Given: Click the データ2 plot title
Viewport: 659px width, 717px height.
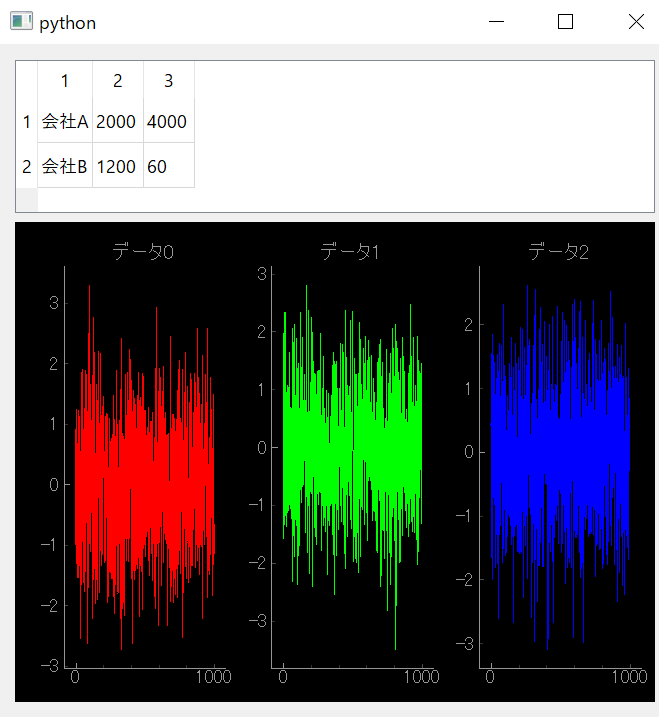Looking at the screenshot, I should [558, 252].
